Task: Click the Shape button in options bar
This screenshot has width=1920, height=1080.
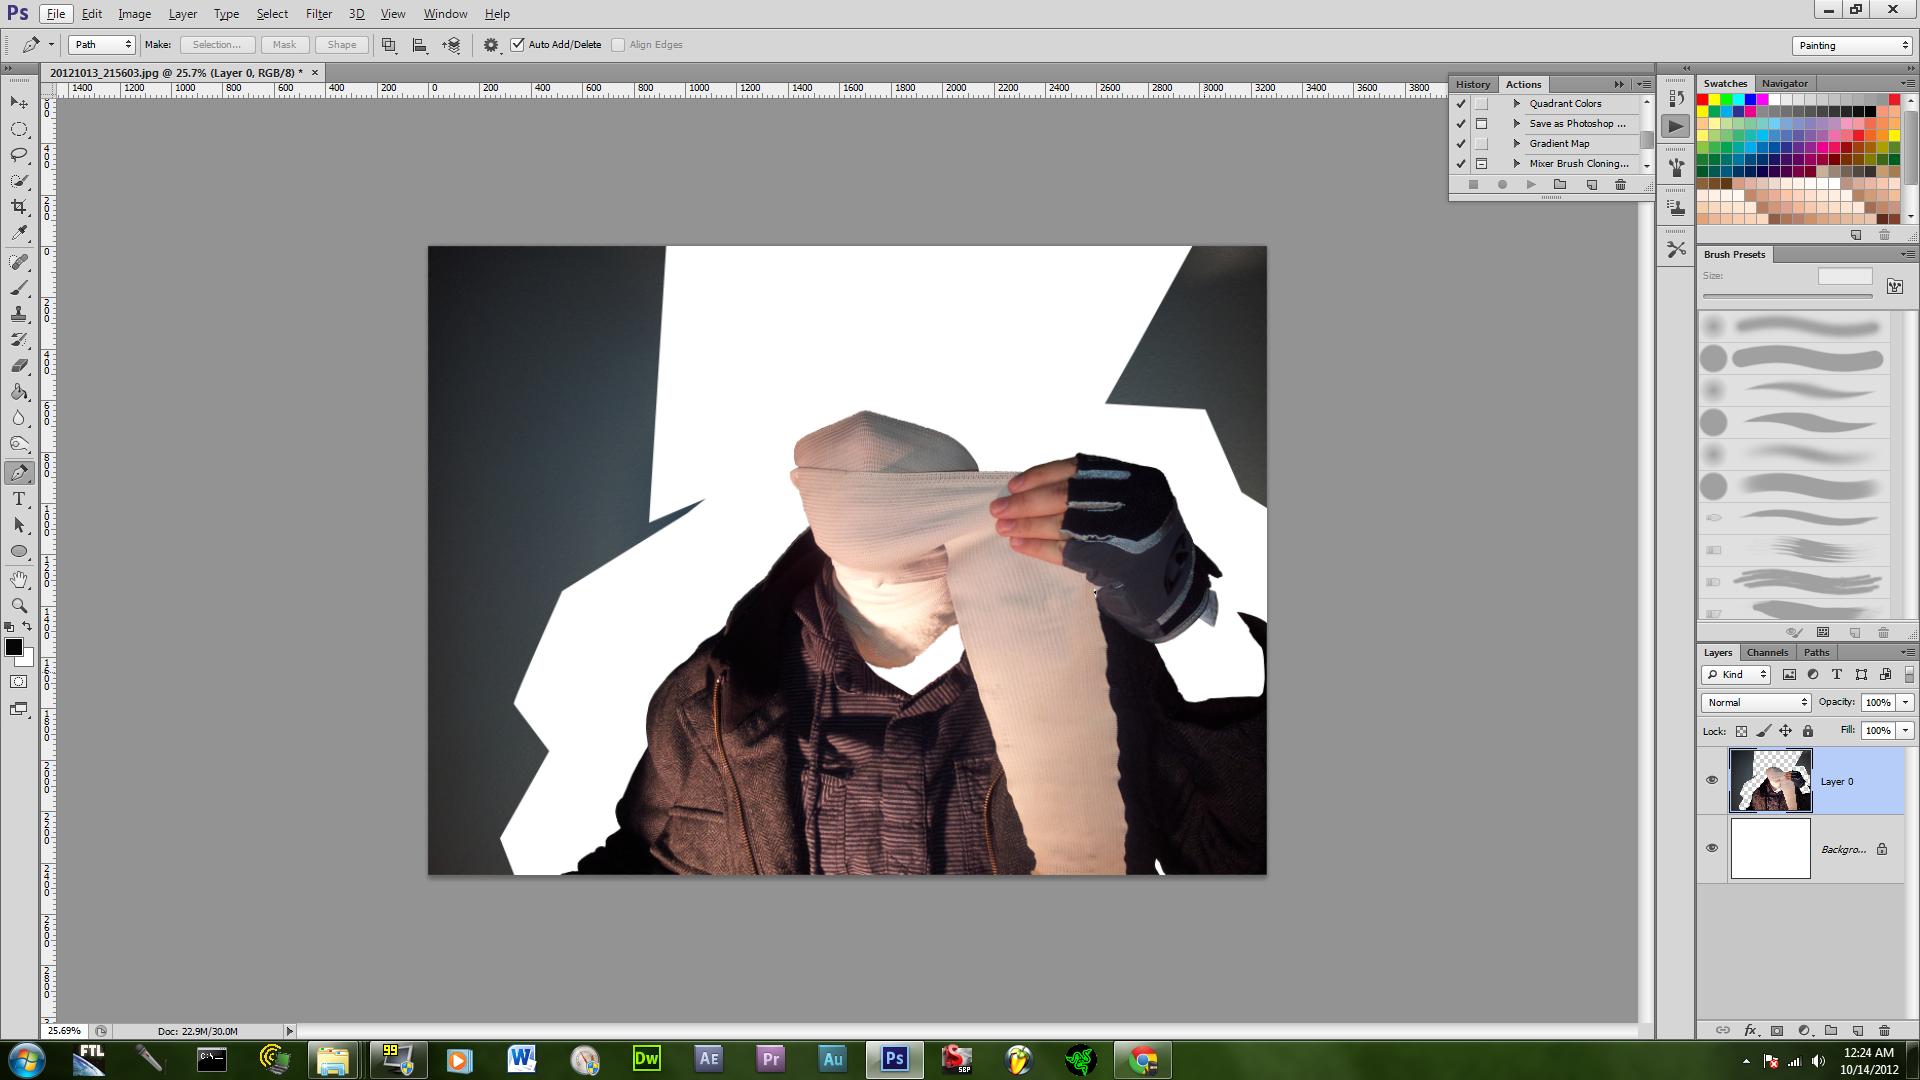Action: [x=341, y=45]
